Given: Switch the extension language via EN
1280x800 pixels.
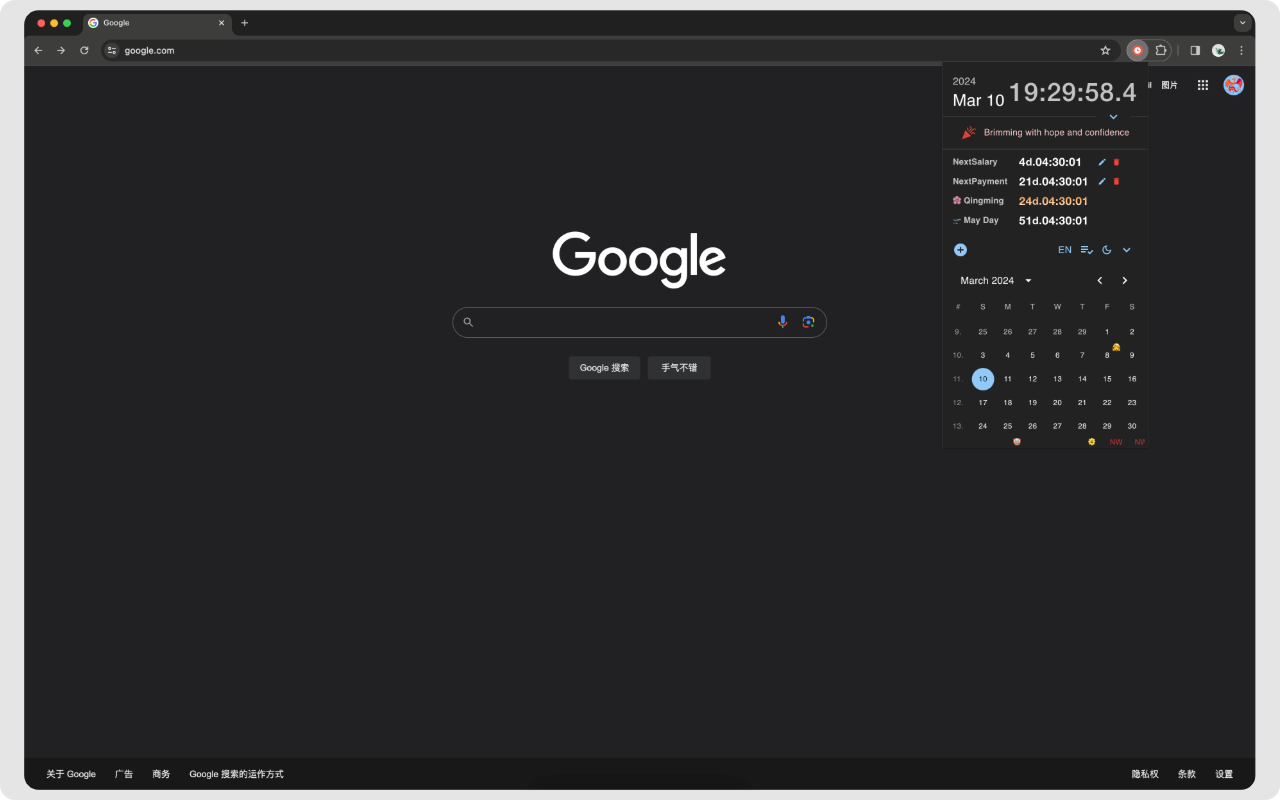Looking at the screenshot, I should (1064, 250).
